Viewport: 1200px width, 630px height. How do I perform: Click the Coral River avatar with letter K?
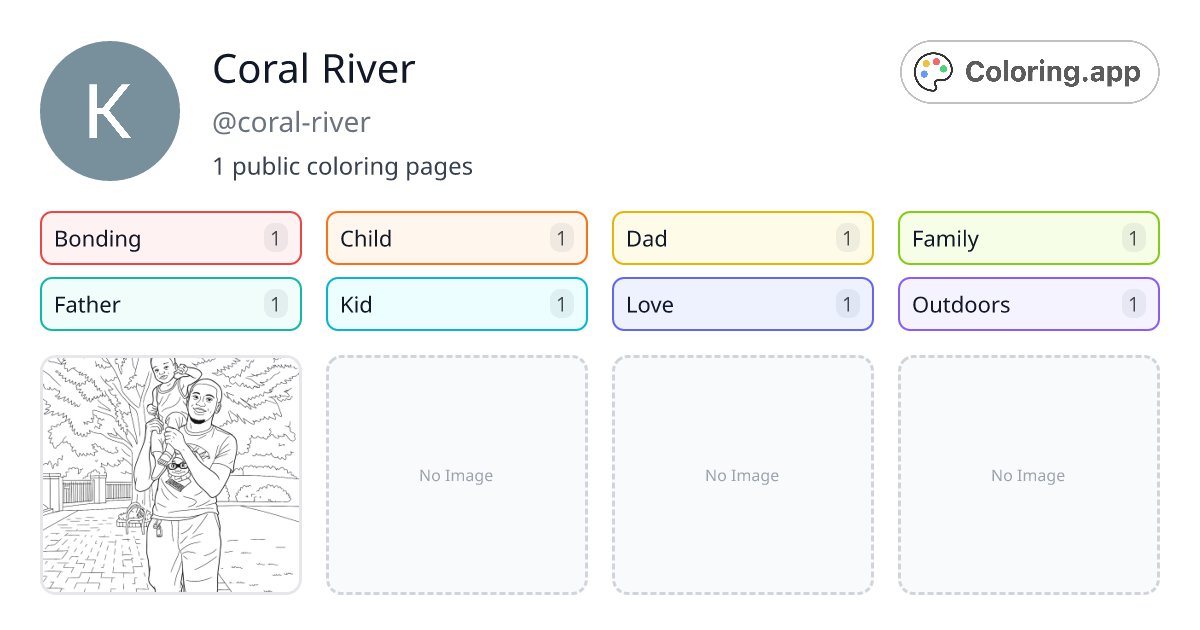click(x=110, y=111)
